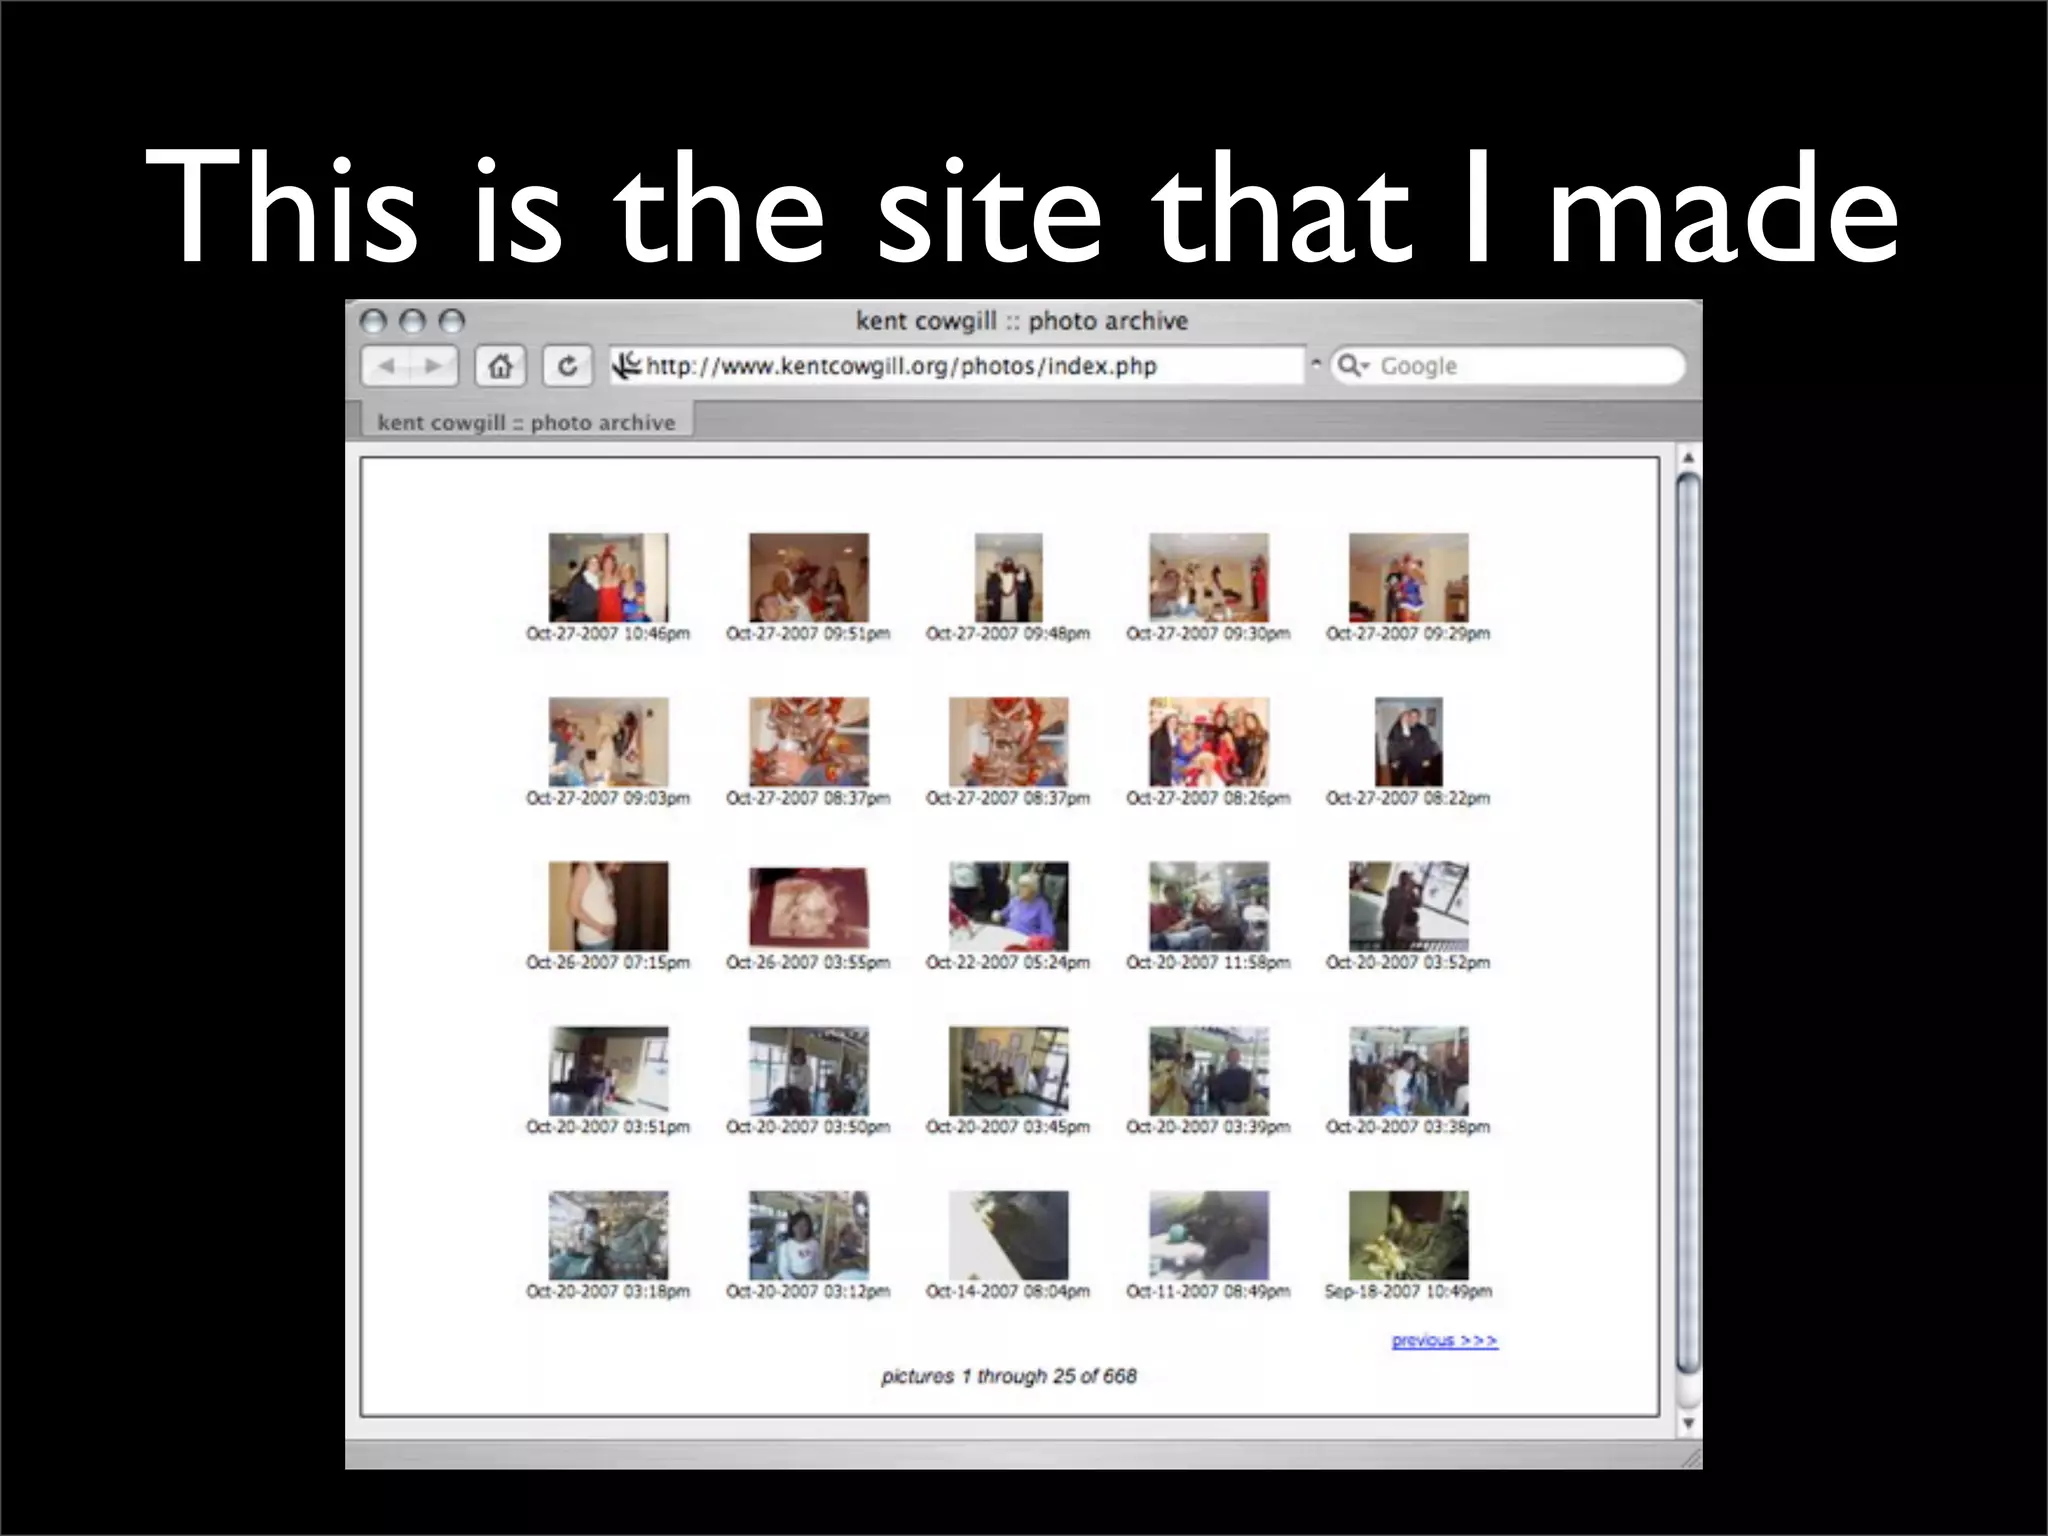The height and width of the screenshot is (1536, 2048).
Task: Open photo dated Oct-20-2007 03:51pm
Action: [x=608, y=1070]
